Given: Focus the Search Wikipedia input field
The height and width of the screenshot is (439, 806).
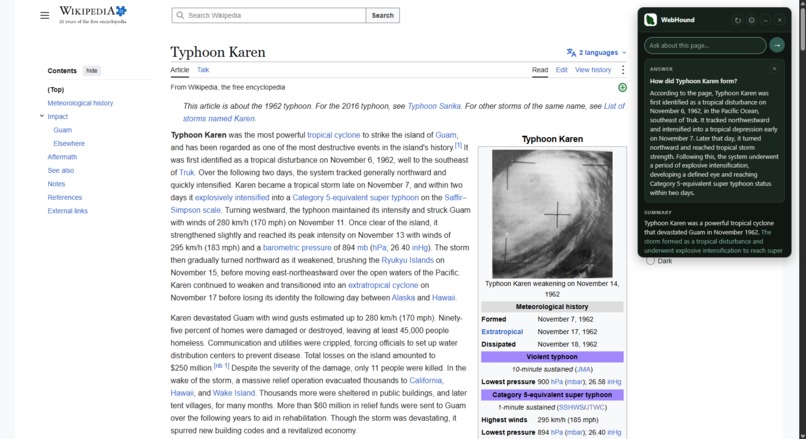Looking at the screenshot, I should (x=269, y=15).
